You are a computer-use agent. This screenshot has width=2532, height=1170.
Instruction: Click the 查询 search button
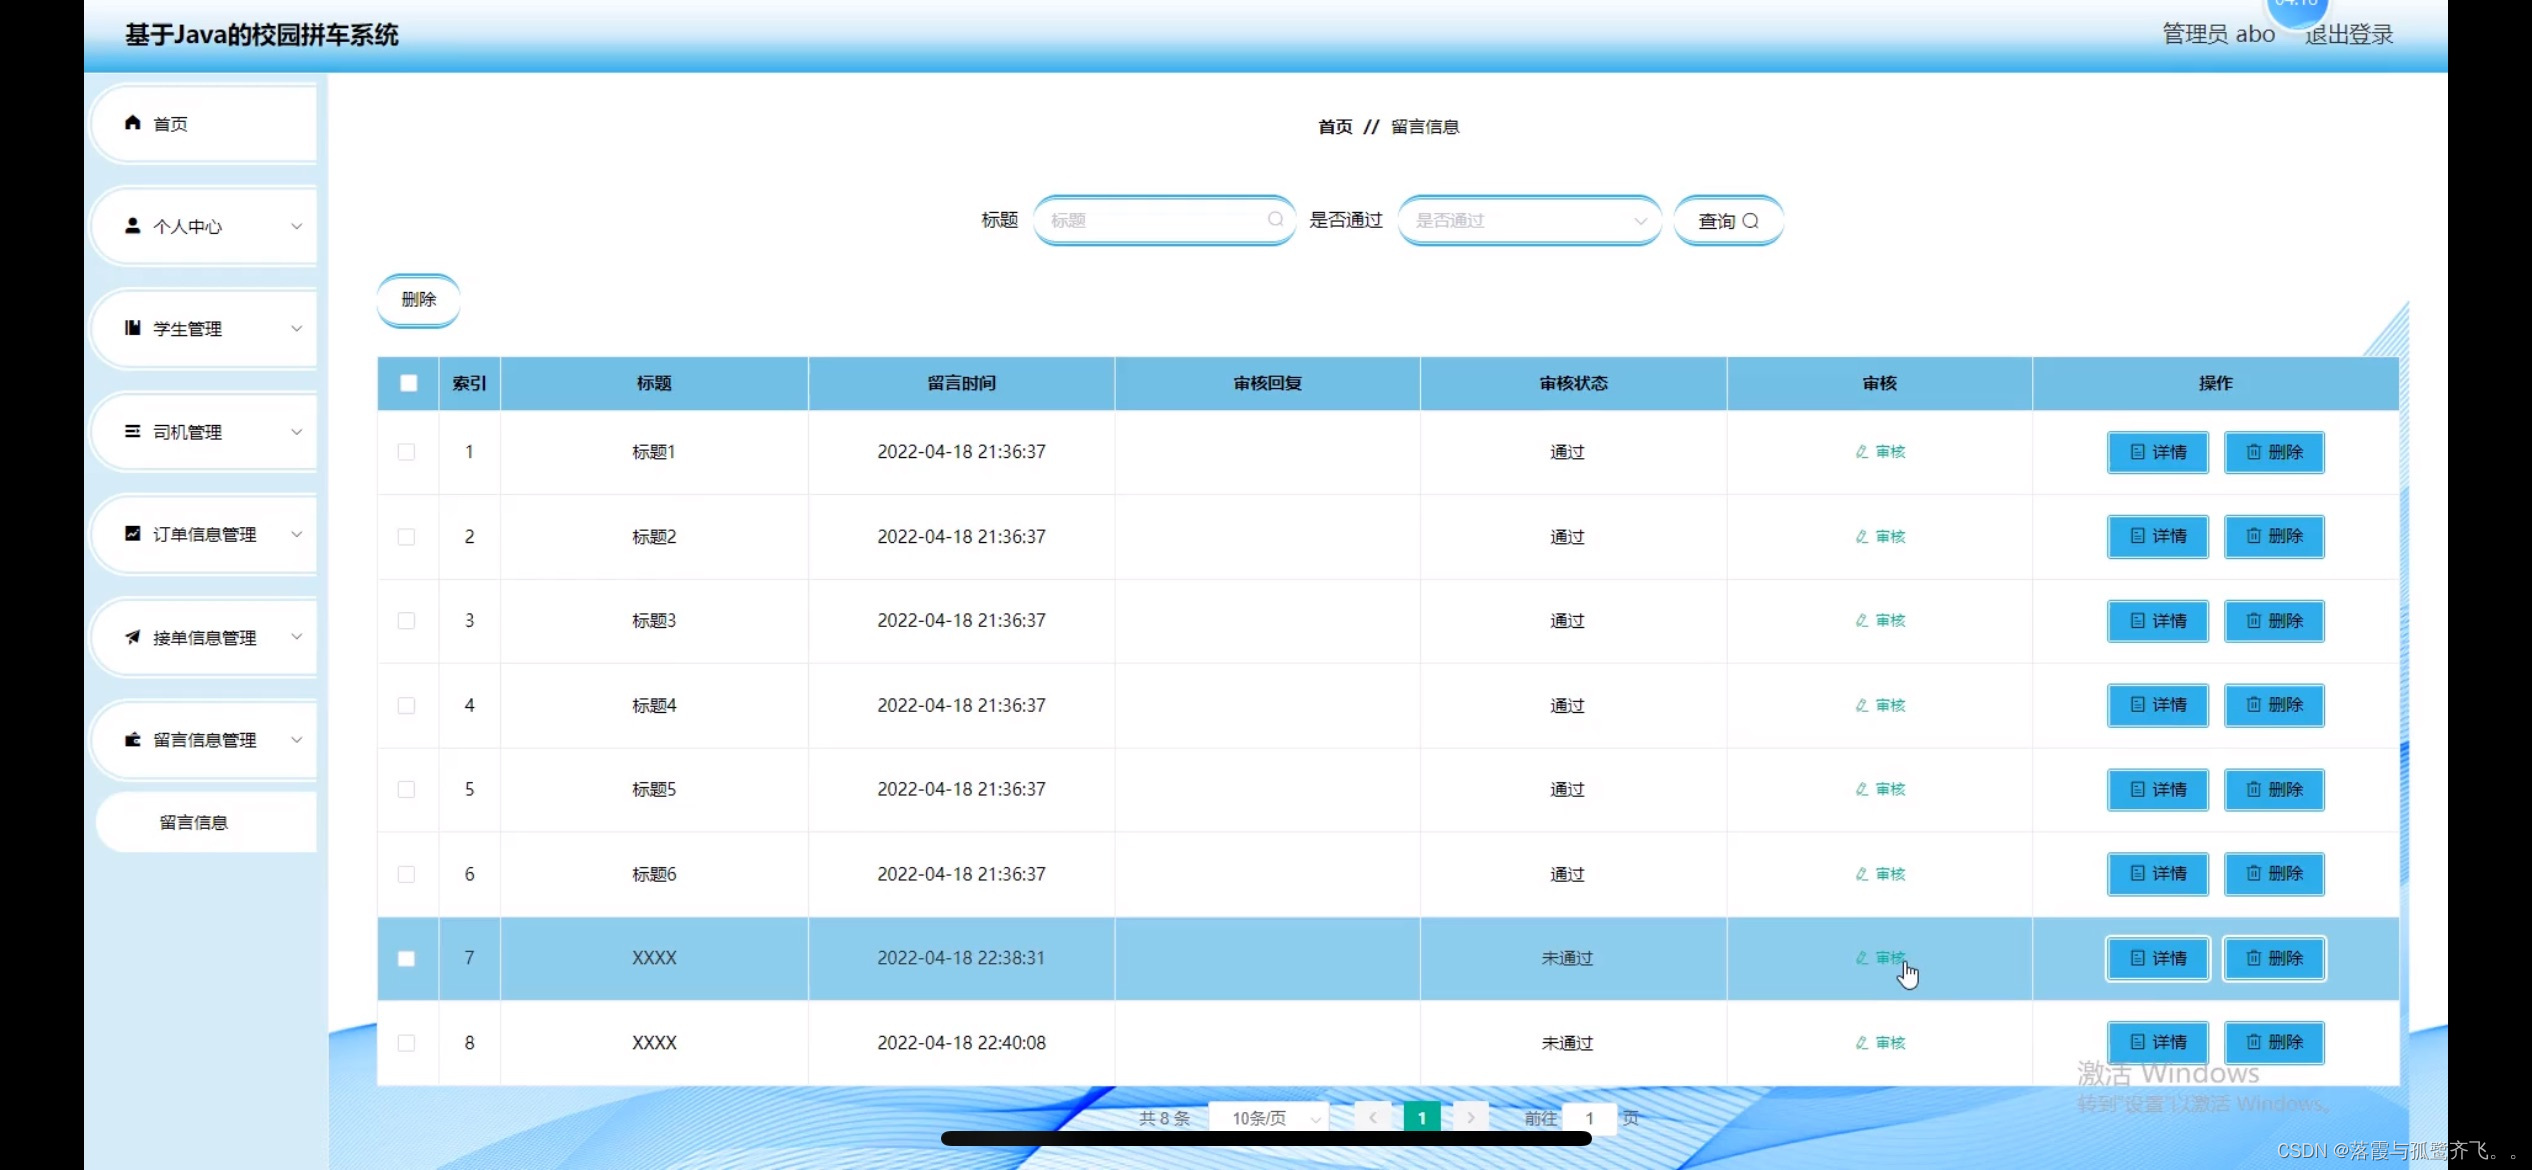click(x=1728, y=220)
